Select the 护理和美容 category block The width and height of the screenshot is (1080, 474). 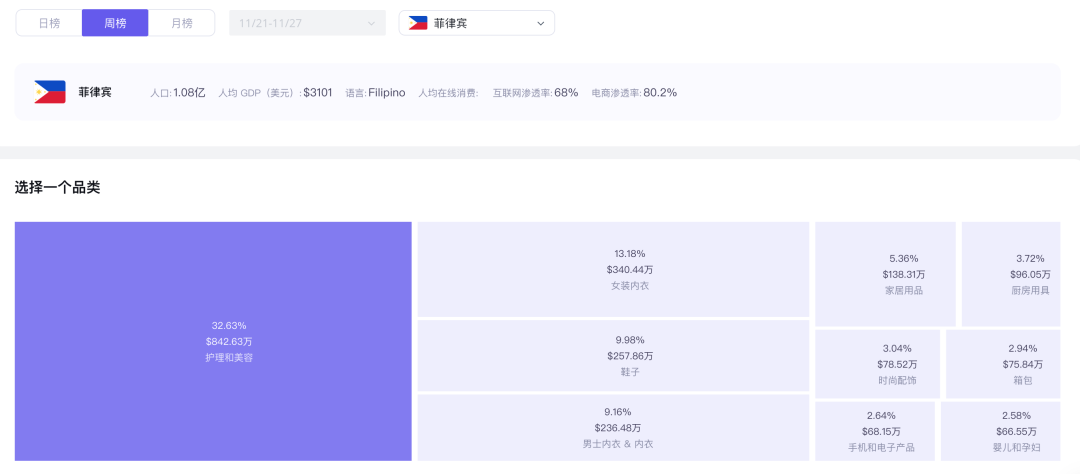pyautogui.click(x=213, y=341)
